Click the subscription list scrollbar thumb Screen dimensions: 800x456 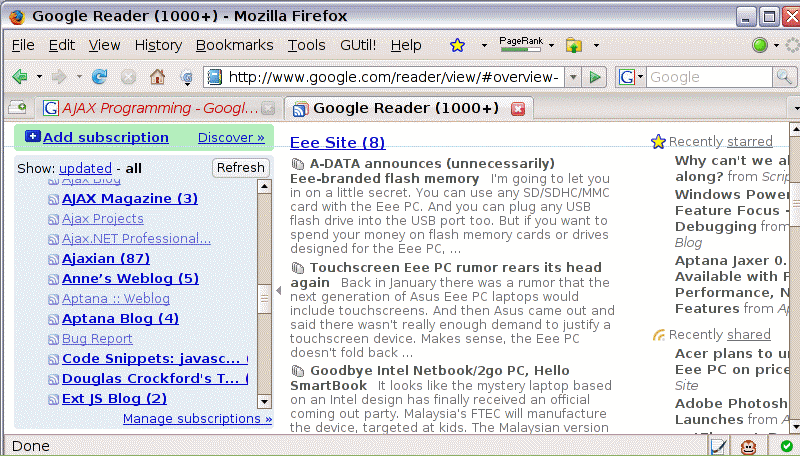tap(264, 298)
